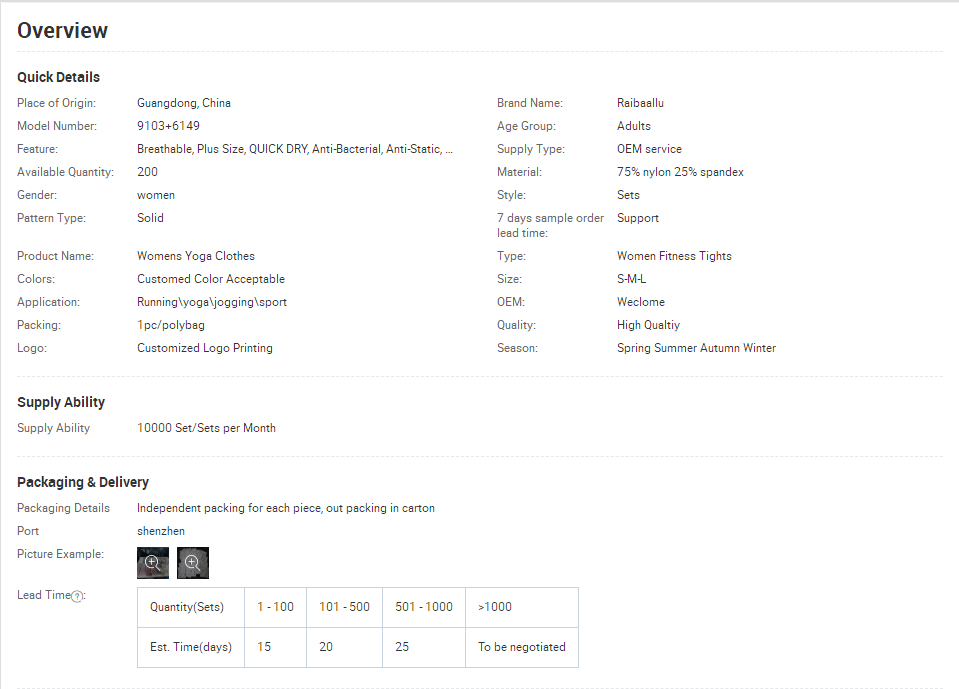The height and width of the screenshot is (689, 959).
Task: Click '10000 Set/Sets per Month' supply text
Action: pos(206,428)
